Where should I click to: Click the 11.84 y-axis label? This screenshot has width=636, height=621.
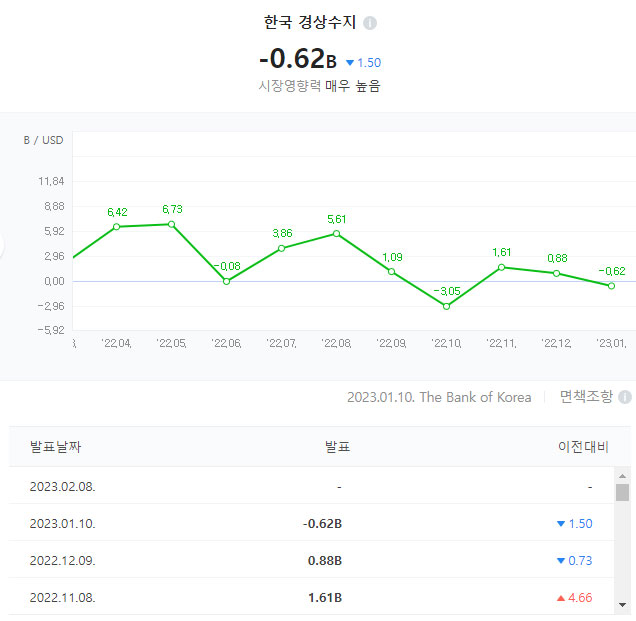[x=51, y=181]
